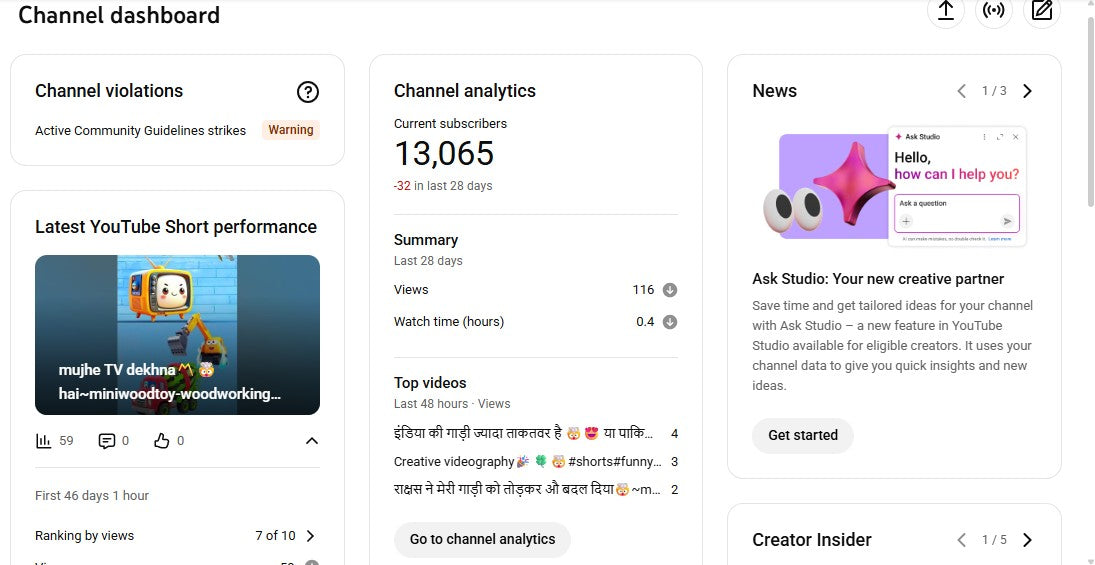Show next Creator Insider item
Viewport: 1095px width, 565px height.
point(1027,540)
